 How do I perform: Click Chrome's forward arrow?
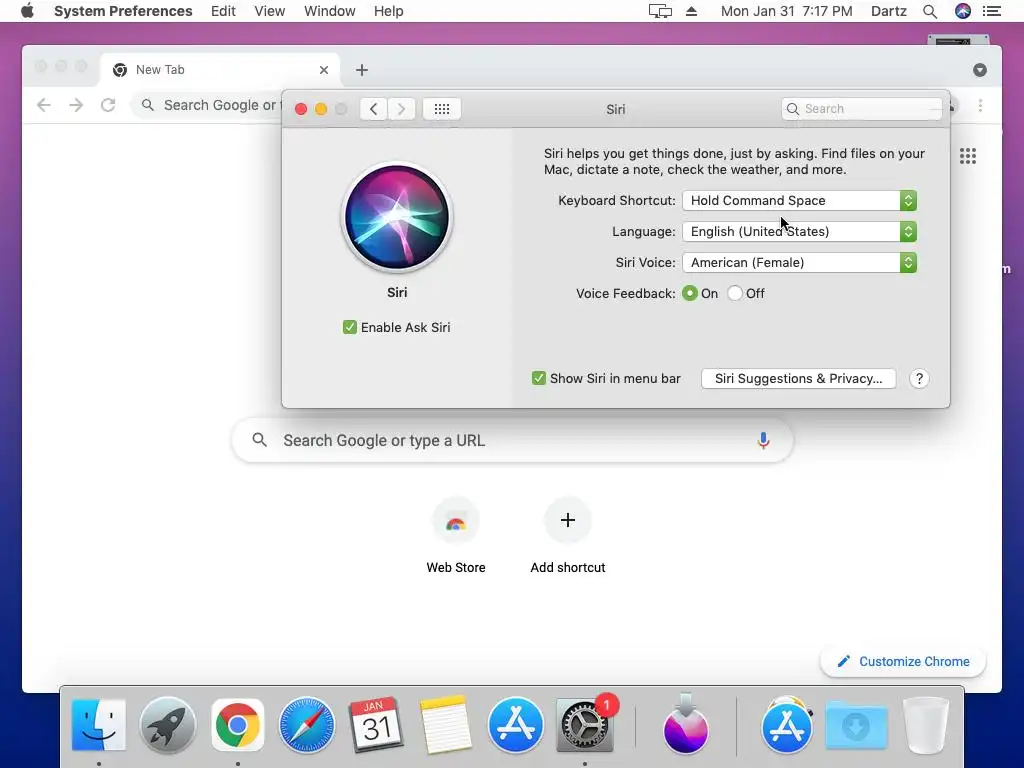pos(76,105)
